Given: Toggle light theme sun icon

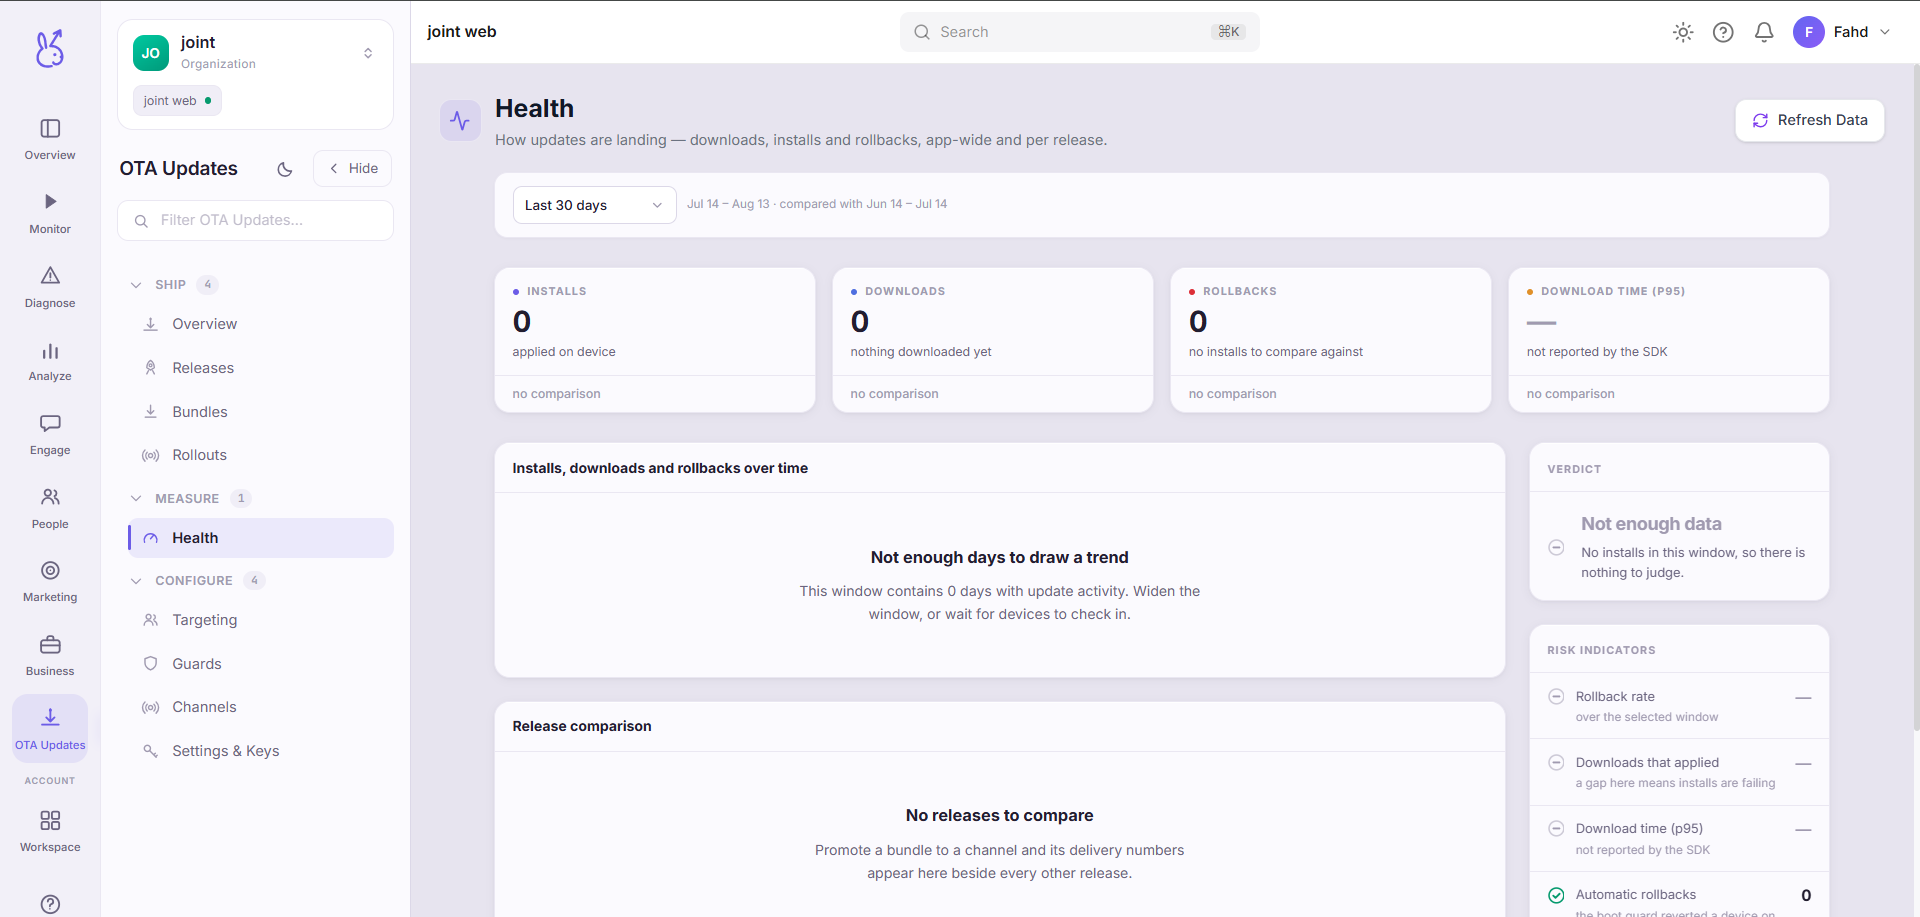Looking at the screenshot, I should [1683, 32].
